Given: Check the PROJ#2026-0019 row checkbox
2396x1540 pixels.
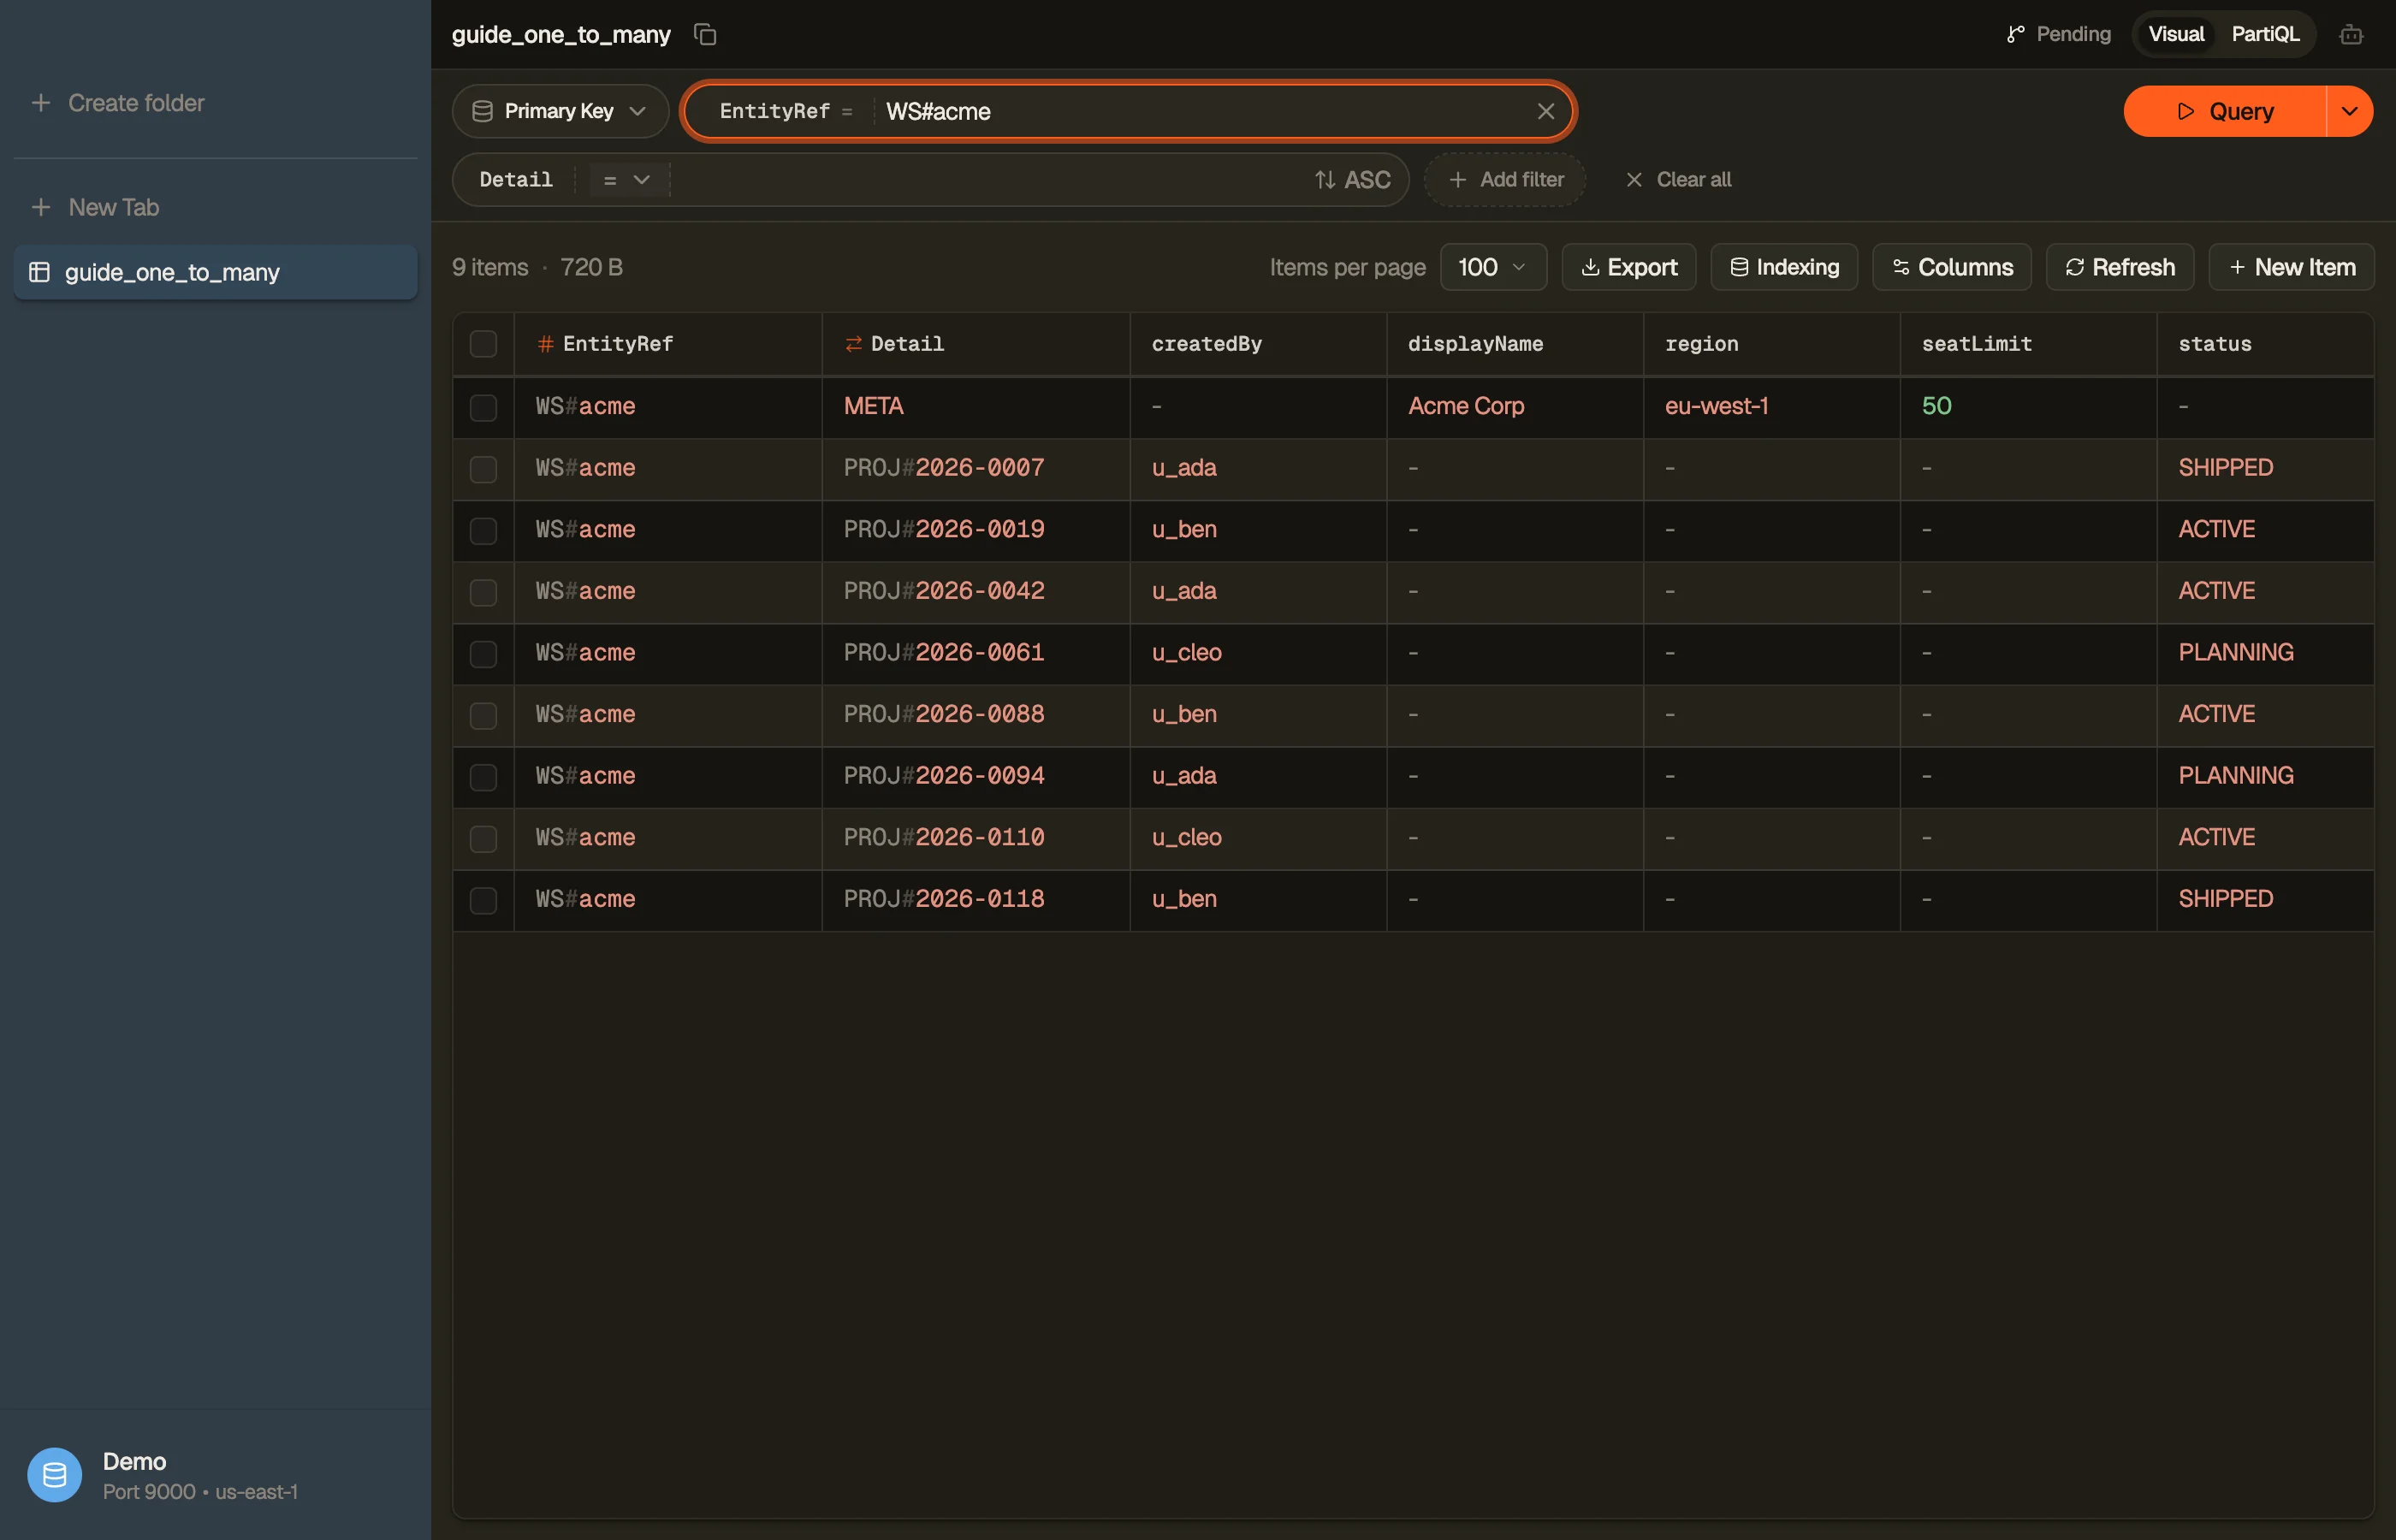Looking at the screenshot, I should coord(484,531).
